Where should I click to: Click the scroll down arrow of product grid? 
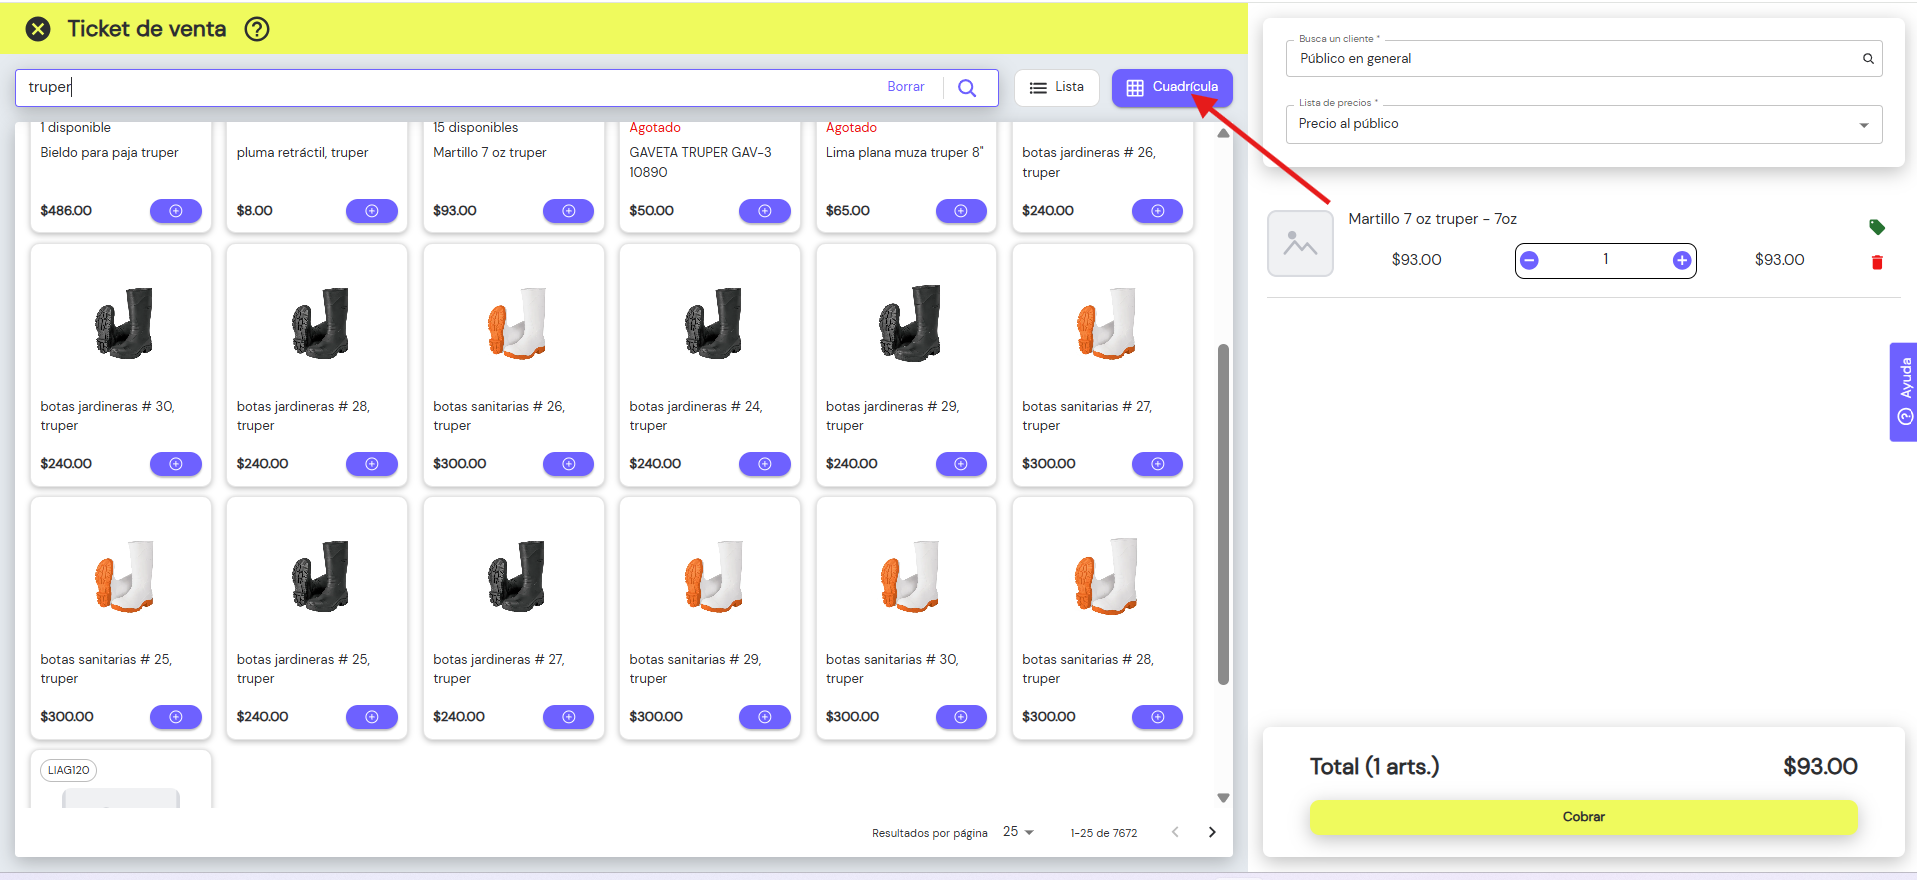coord(1223,798)
